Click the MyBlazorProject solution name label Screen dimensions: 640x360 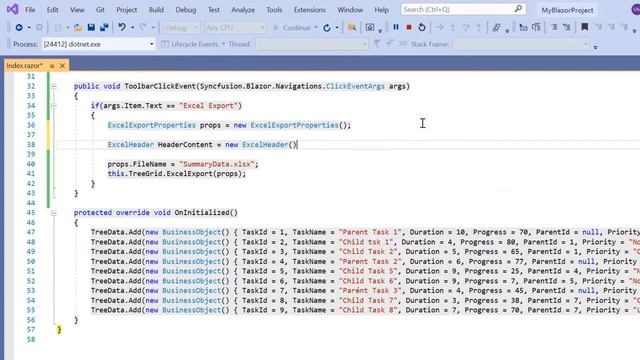coord(567,10)
